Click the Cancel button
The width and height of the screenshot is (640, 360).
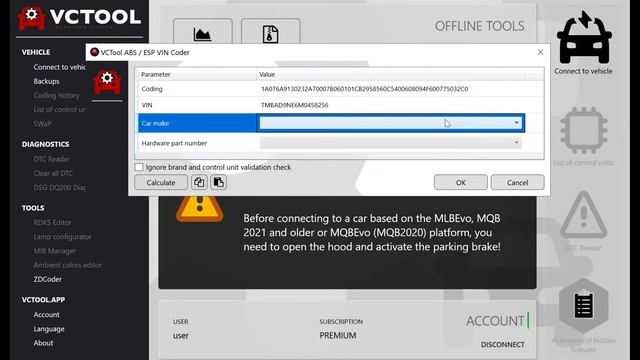coord(517,182)
